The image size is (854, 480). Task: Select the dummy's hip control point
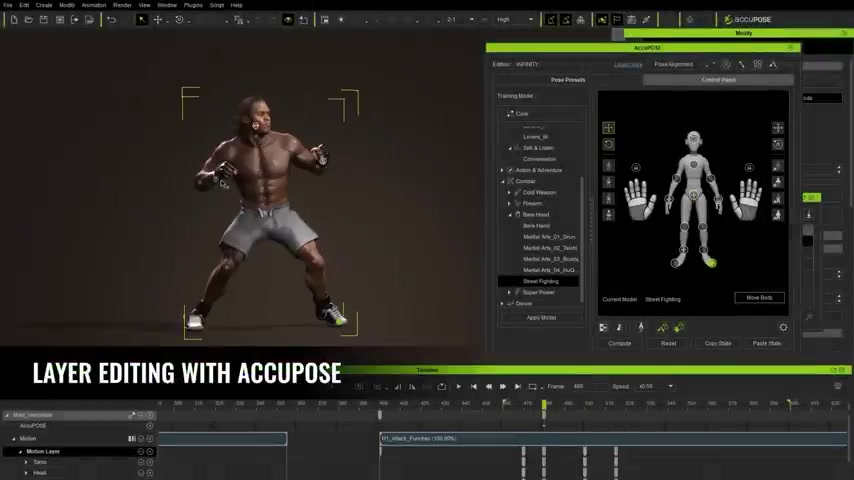693,195
